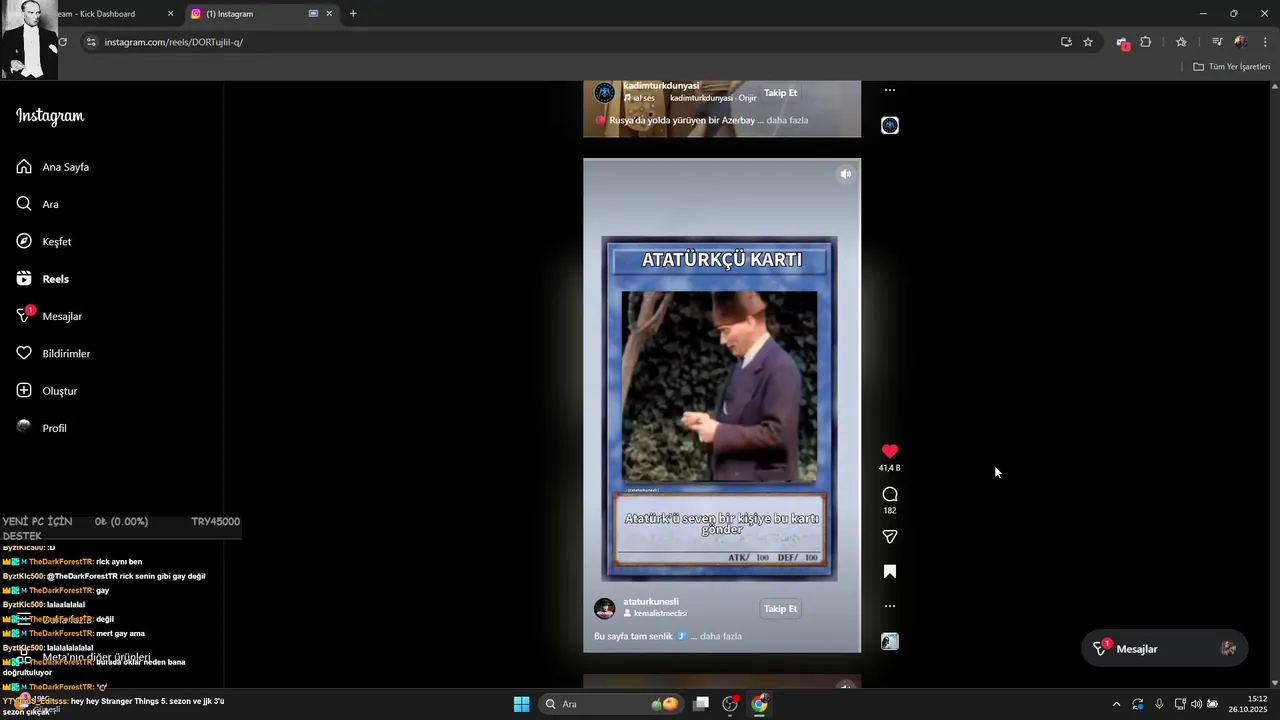This screenshot has width=1280, height=720.
Task: Open Chrome profile avatar
Action: click(1241, 42)
